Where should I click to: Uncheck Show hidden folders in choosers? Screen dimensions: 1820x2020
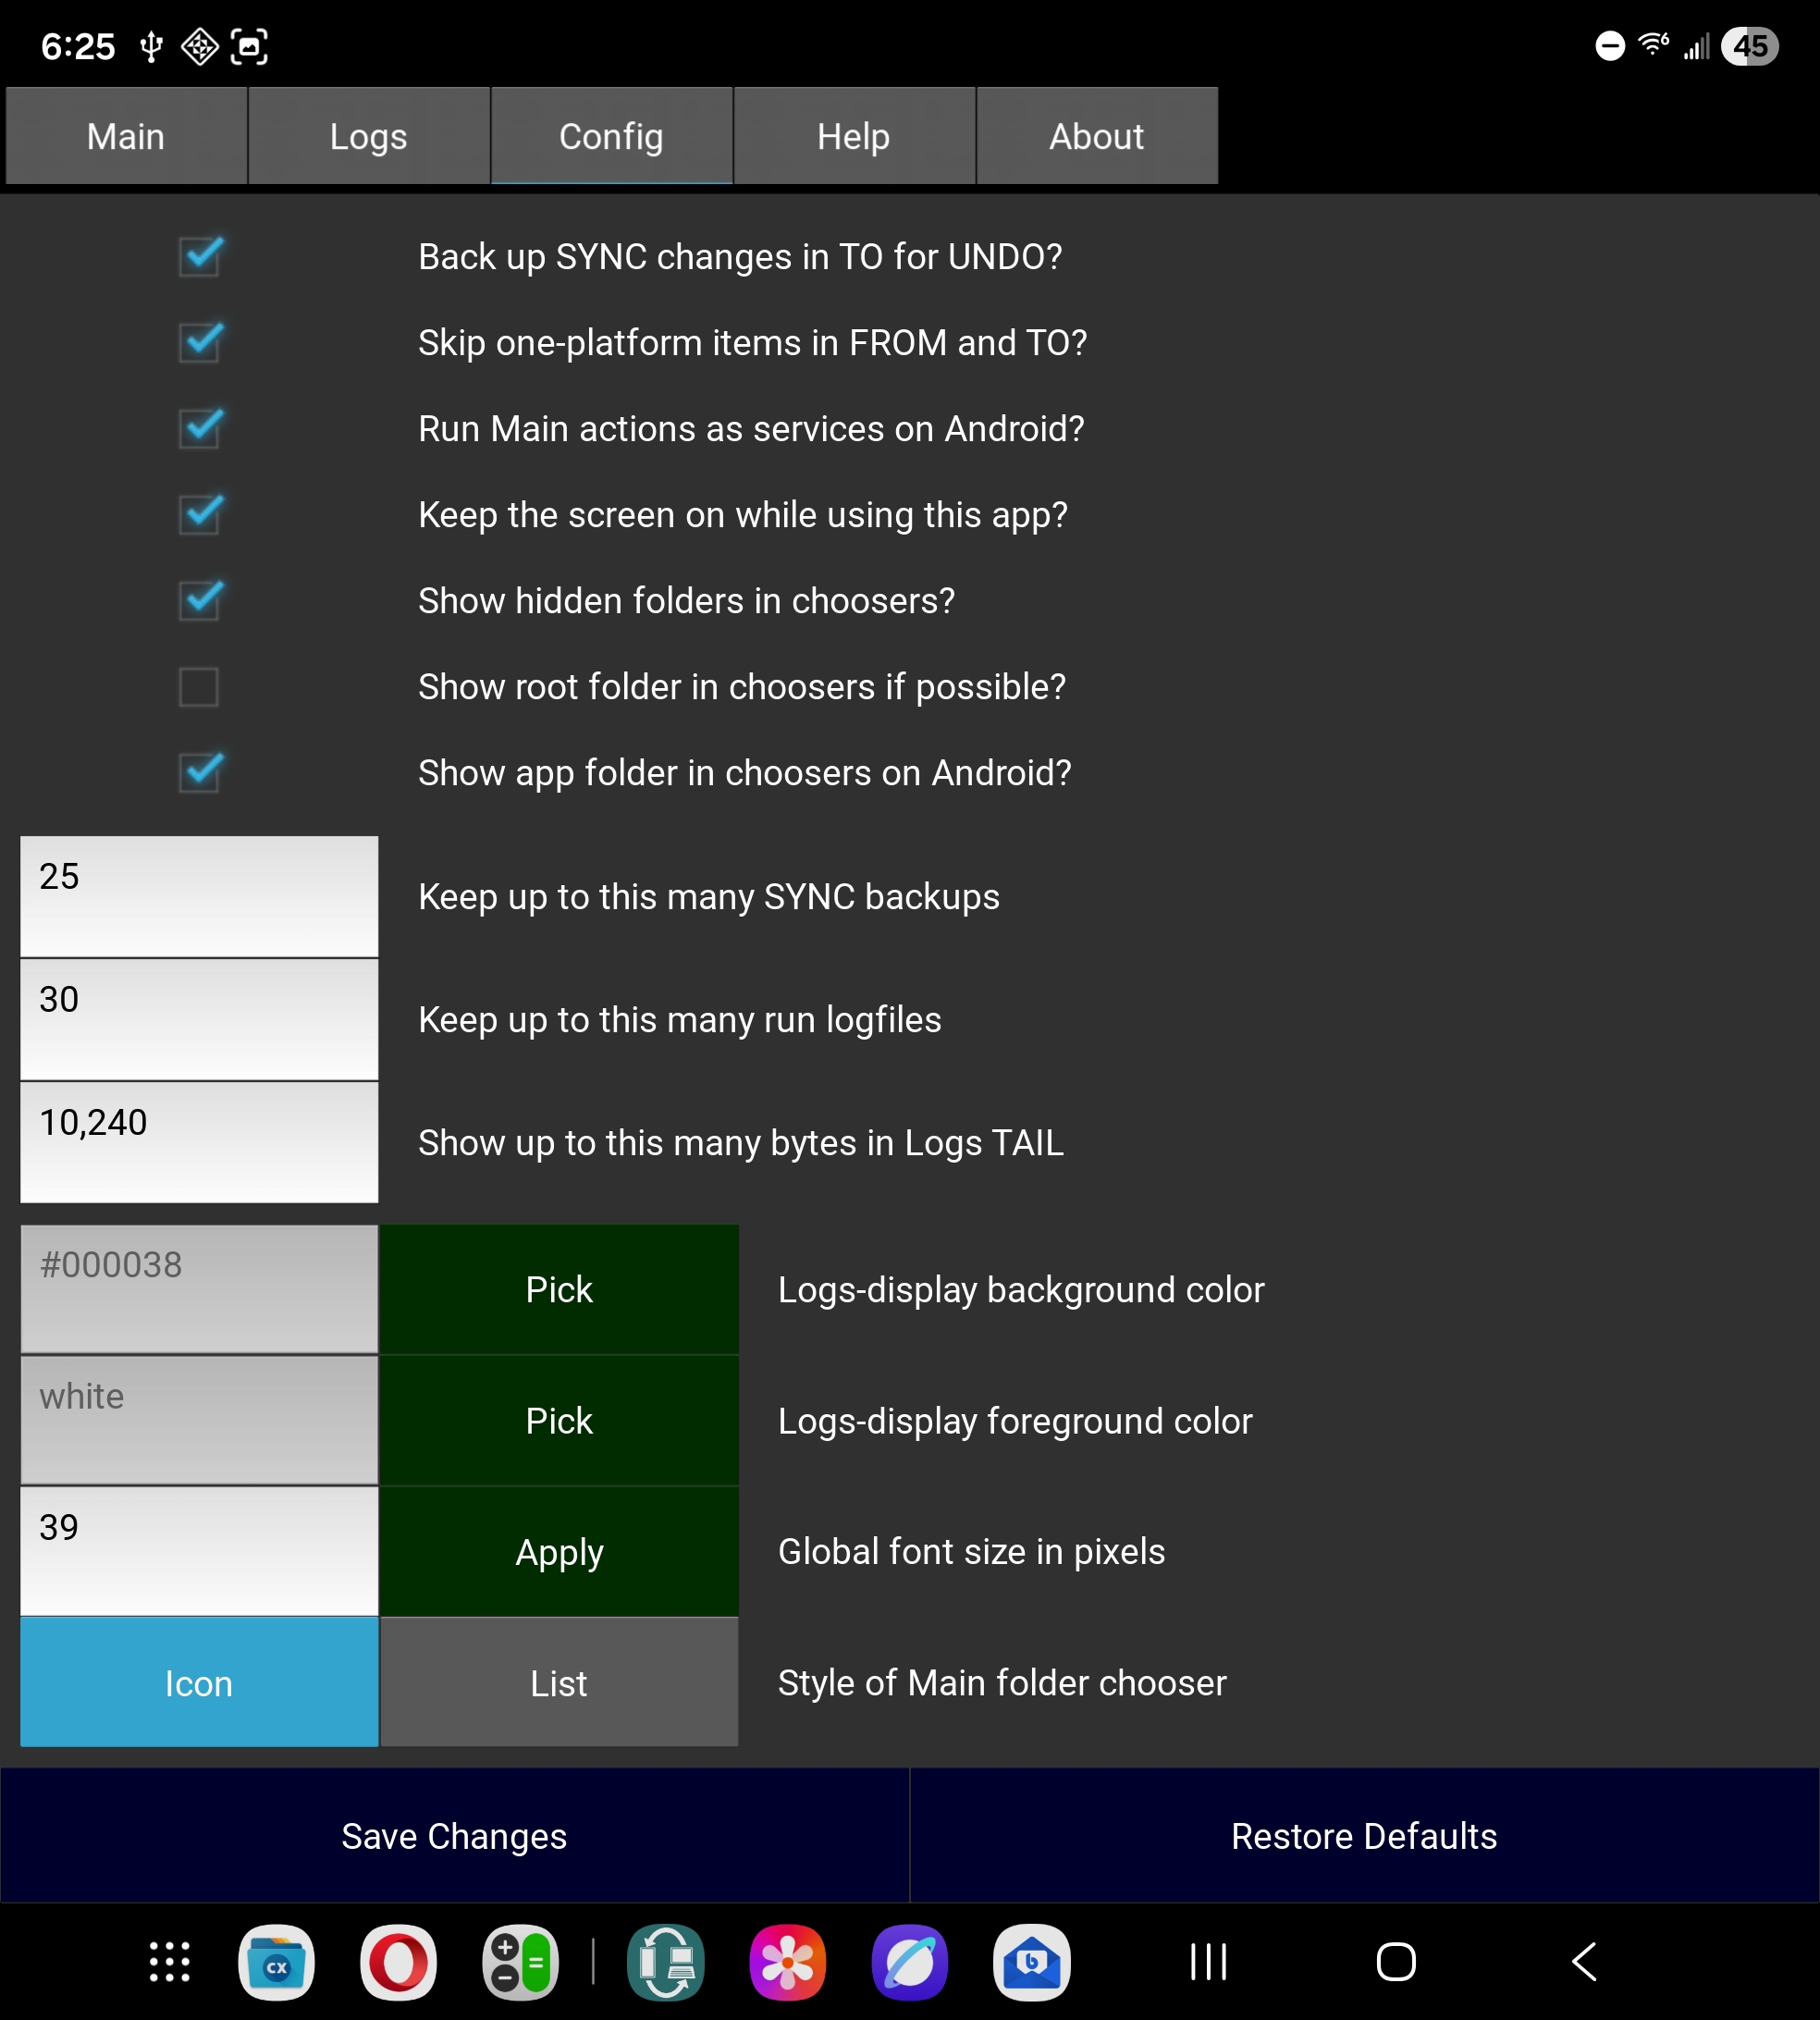199,601
